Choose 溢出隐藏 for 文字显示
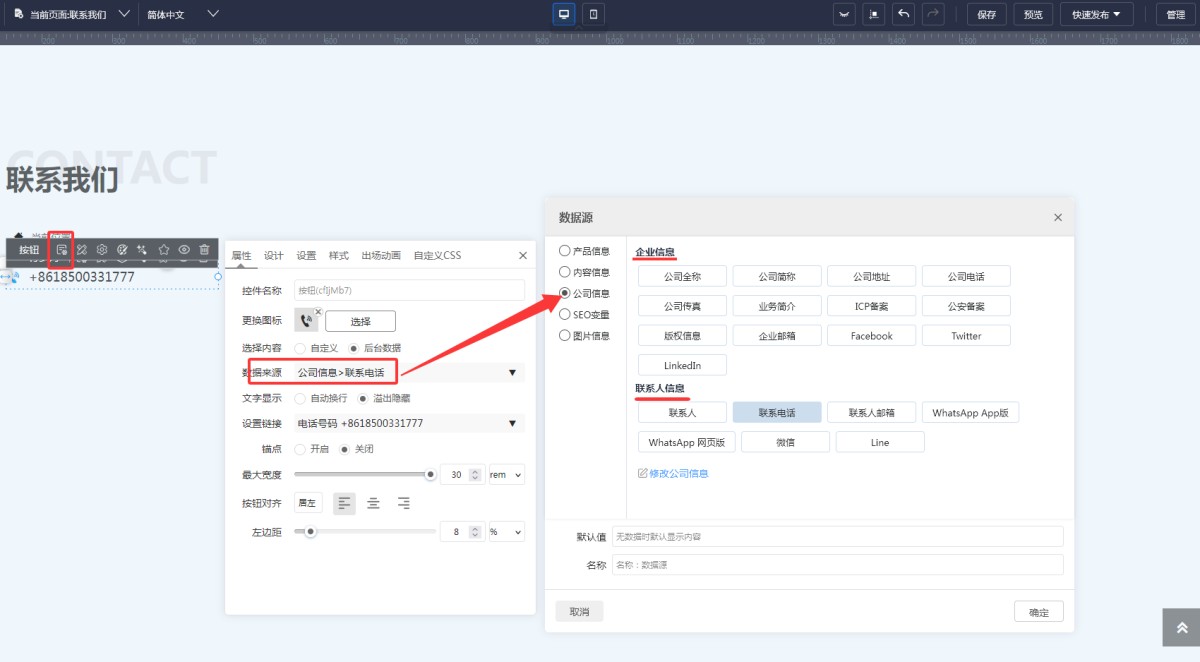The image size is (1200, 662). point(364,398)
